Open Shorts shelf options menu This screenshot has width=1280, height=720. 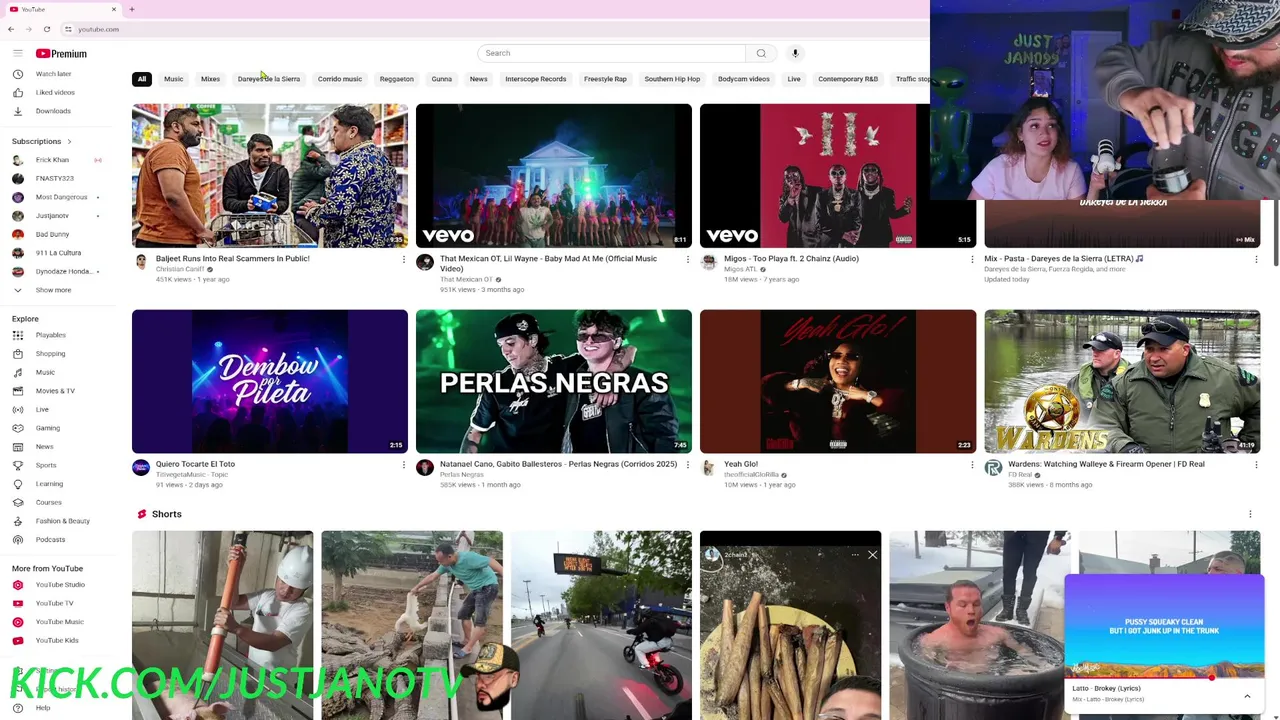[1249, 514]
